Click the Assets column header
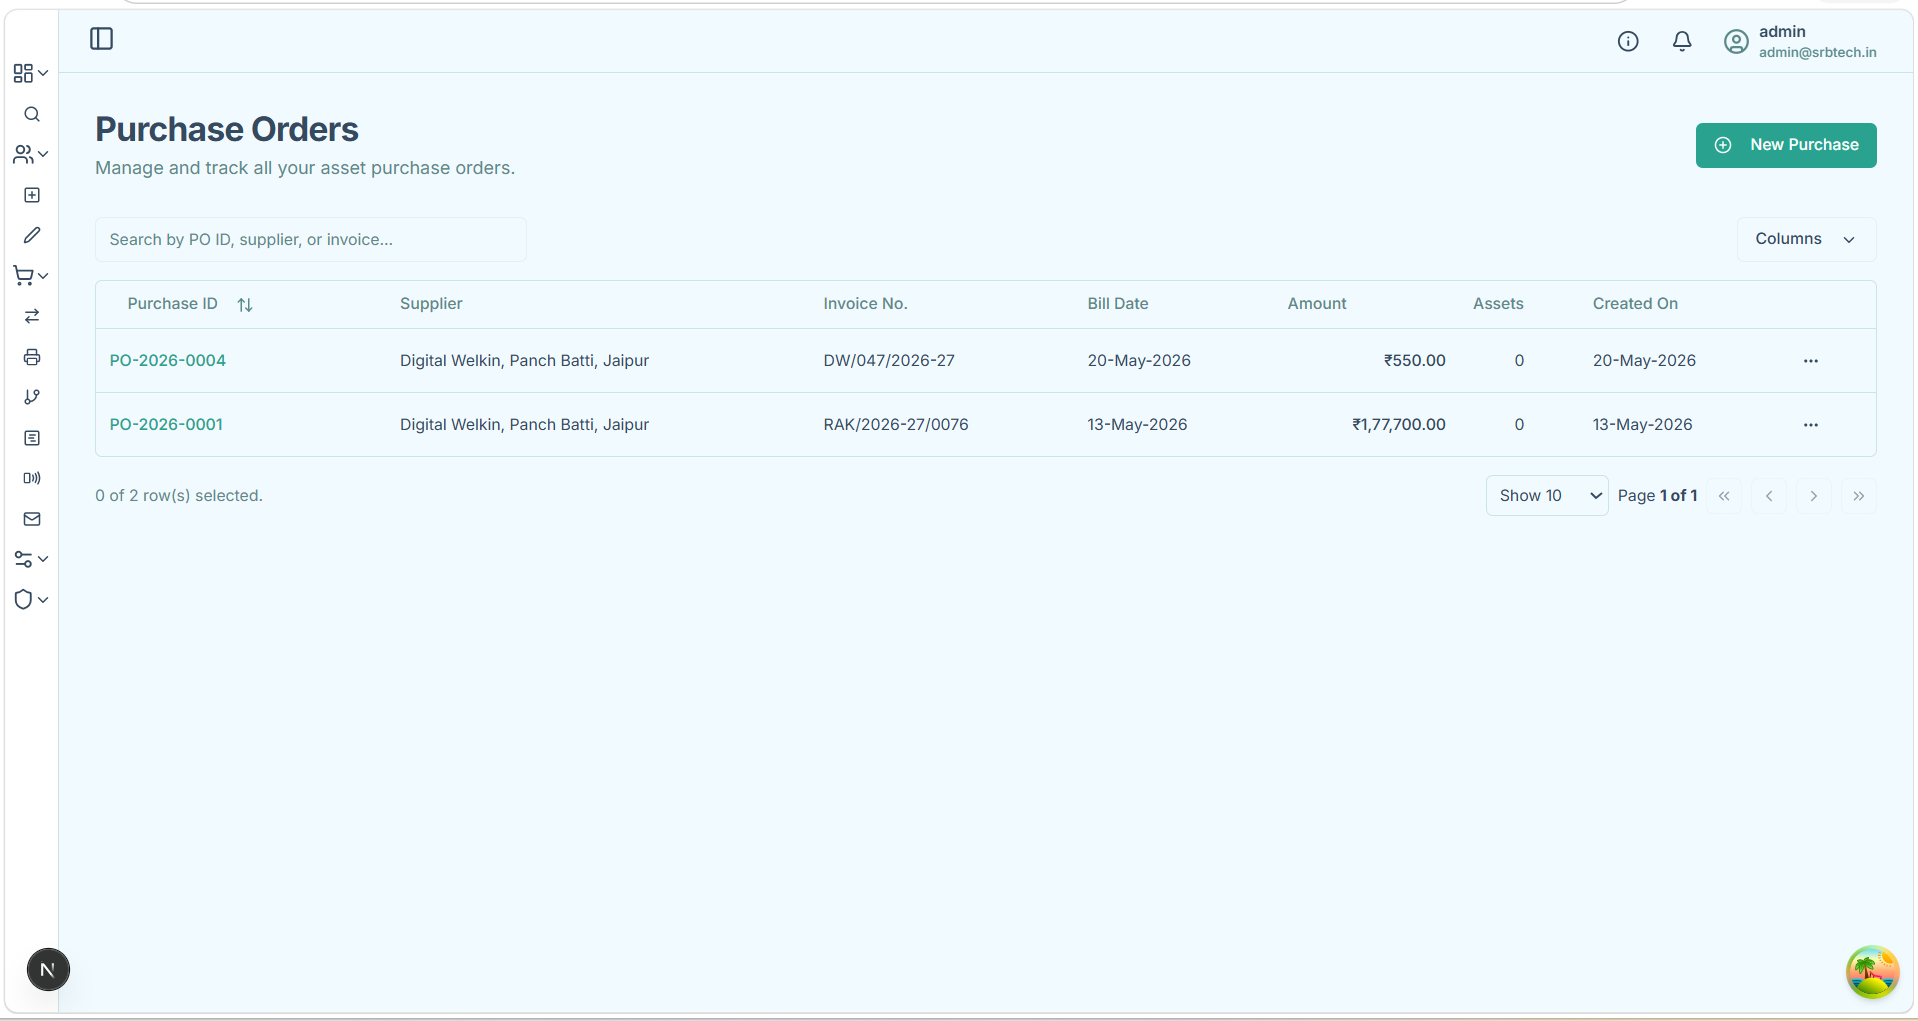The height and width of the screenshot is (1021, 1918). click(1498, 304)
